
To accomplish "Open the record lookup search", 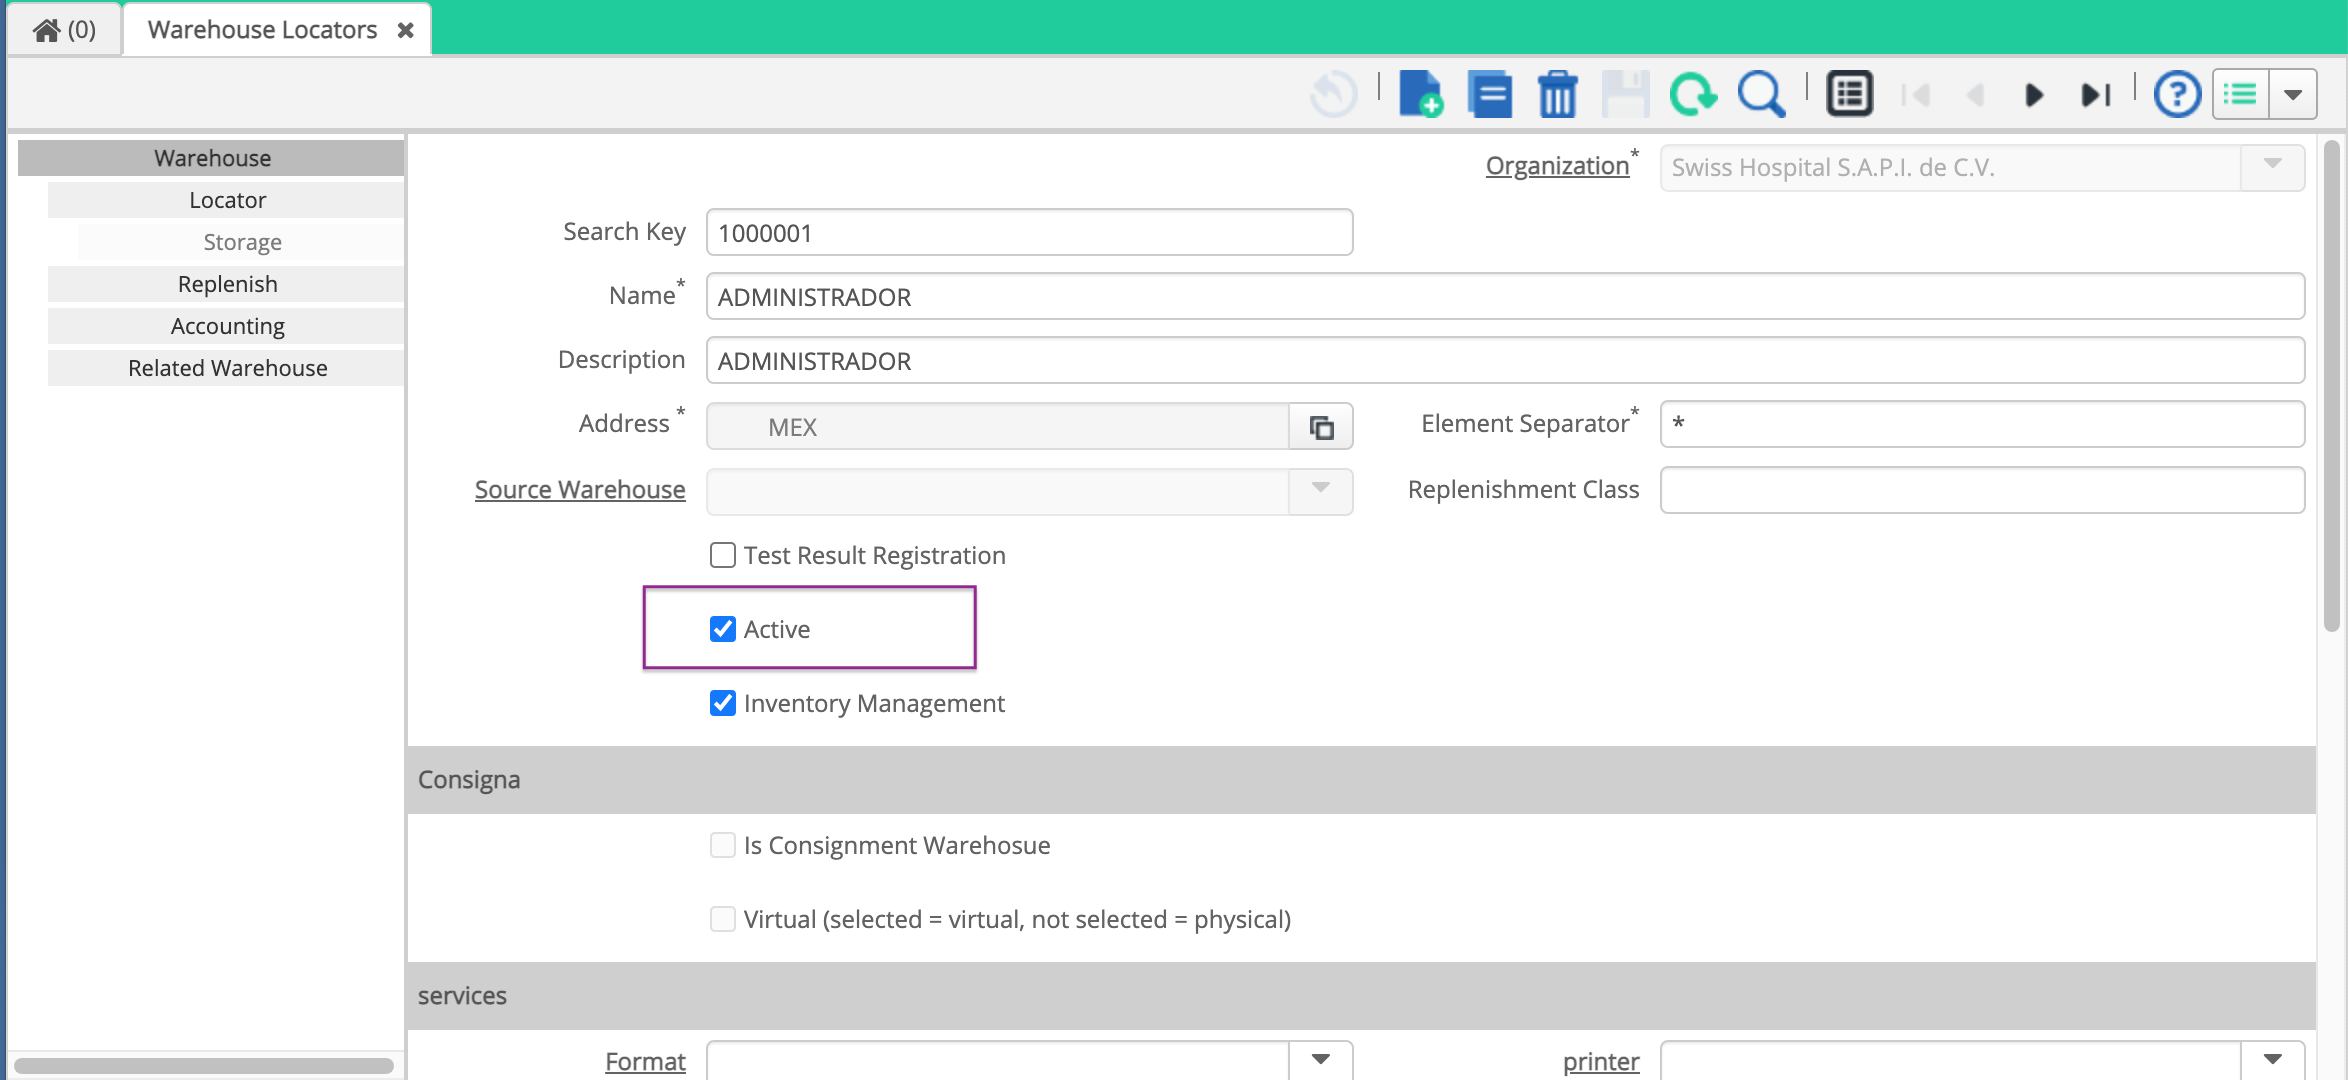I will point(1760,93).
